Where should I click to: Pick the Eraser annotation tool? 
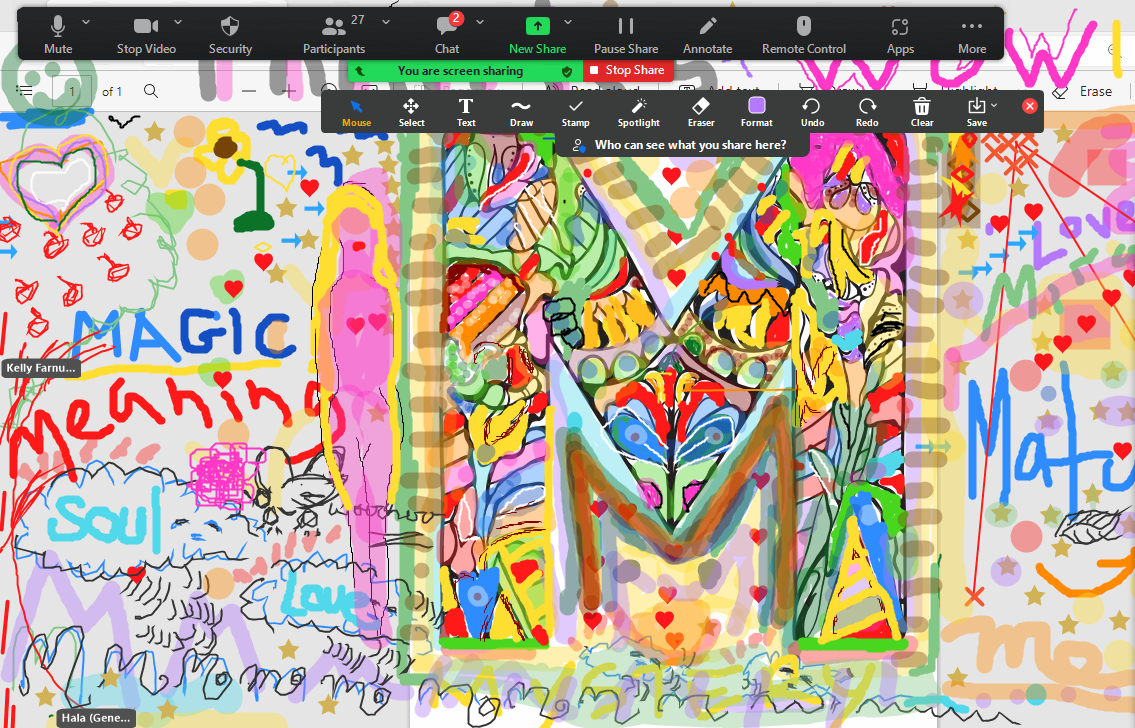coord(701,112)
